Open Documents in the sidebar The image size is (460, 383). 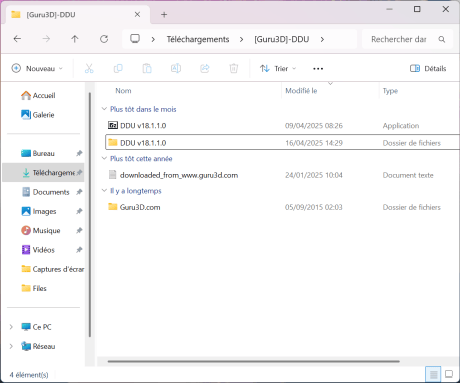coord(46,192)
